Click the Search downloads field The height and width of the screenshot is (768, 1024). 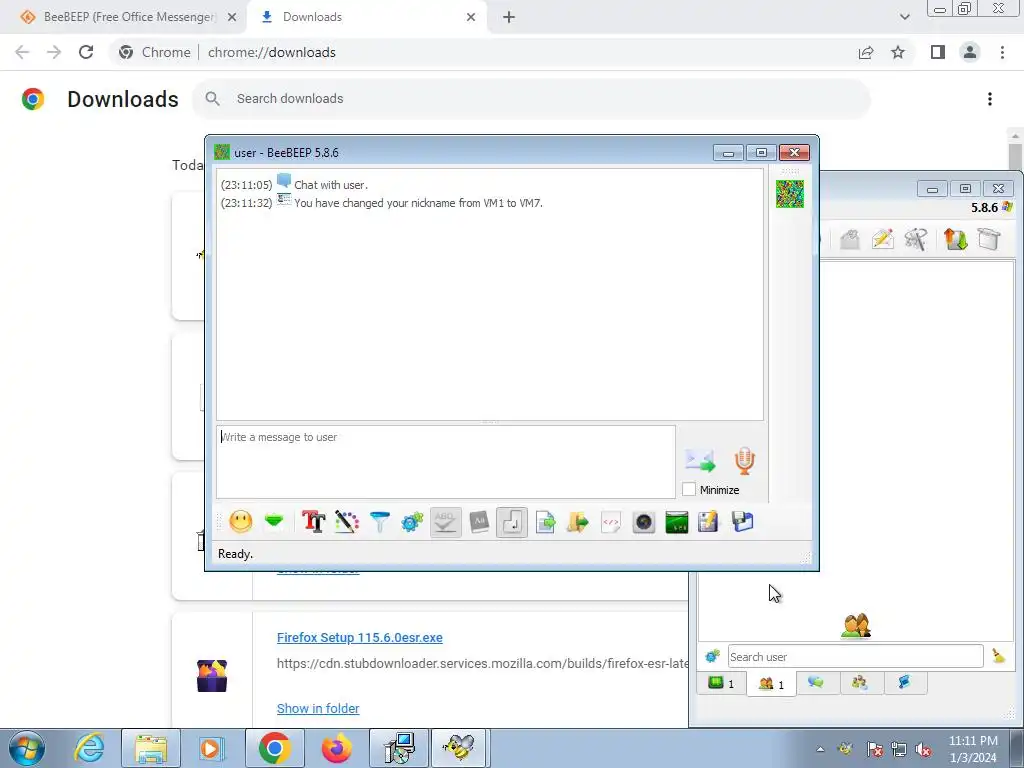pyautogui.click(x=531, y=99)
